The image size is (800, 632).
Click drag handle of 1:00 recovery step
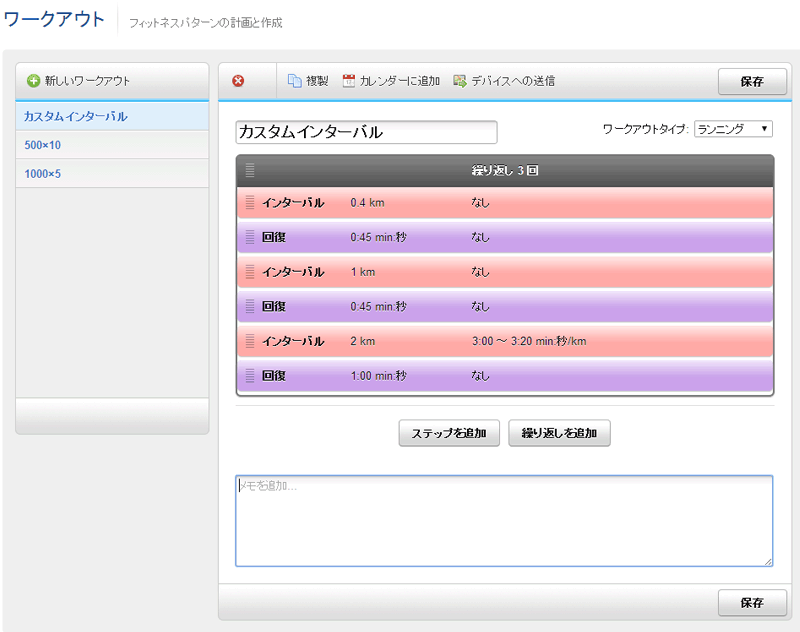click(250, 376)
